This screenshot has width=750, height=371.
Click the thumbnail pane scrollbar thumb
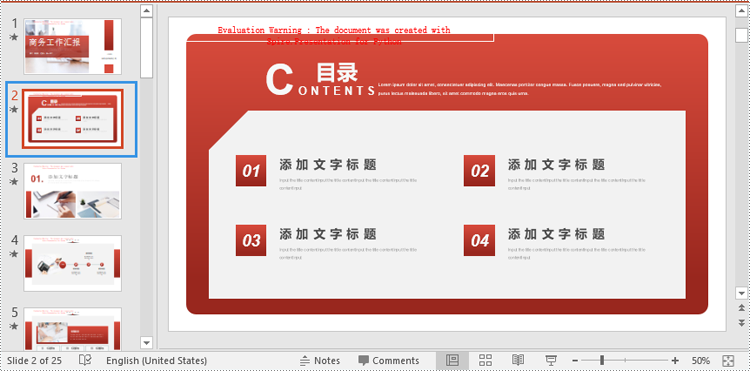coord(146,48)
